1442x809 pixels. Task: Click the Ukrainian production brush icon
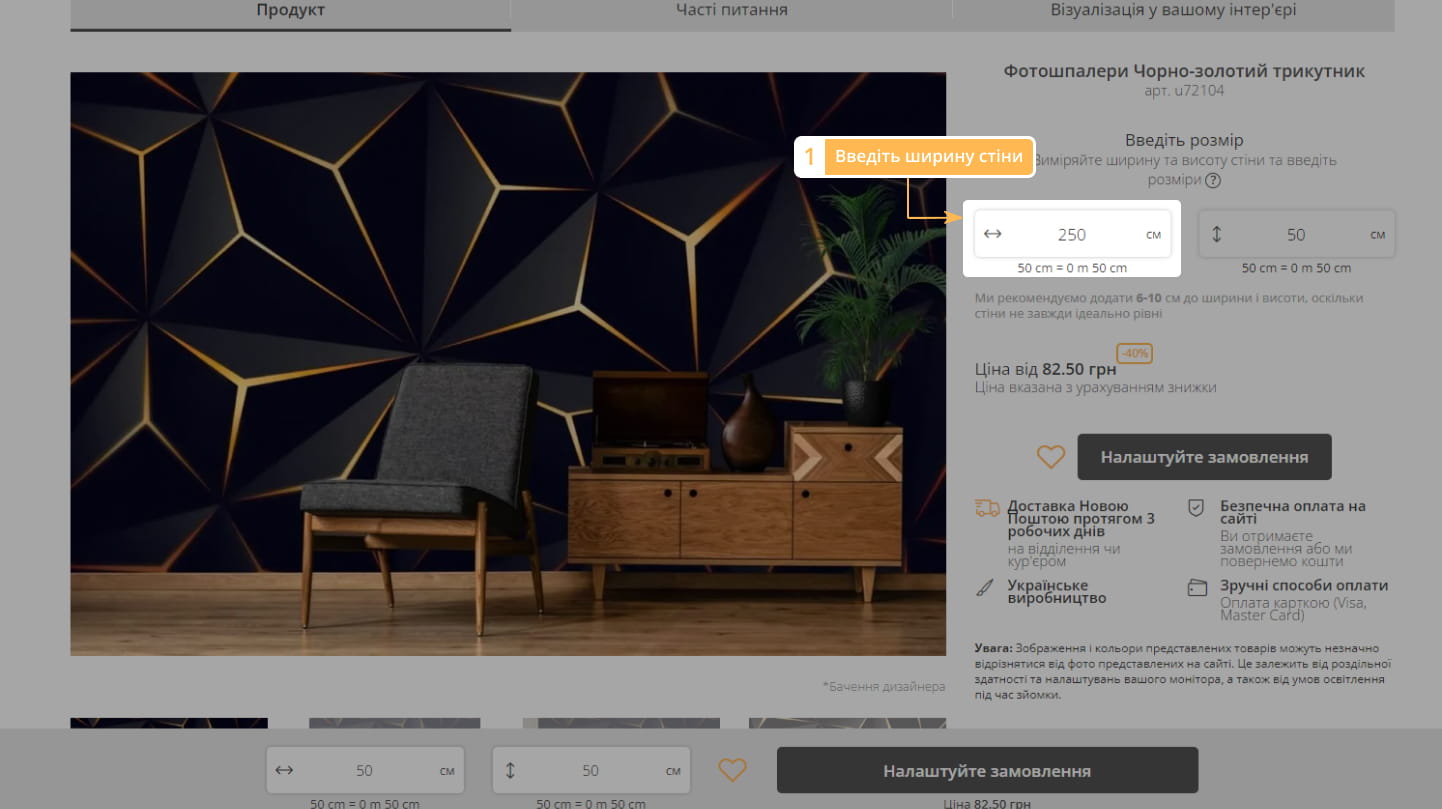coord(985,587)
